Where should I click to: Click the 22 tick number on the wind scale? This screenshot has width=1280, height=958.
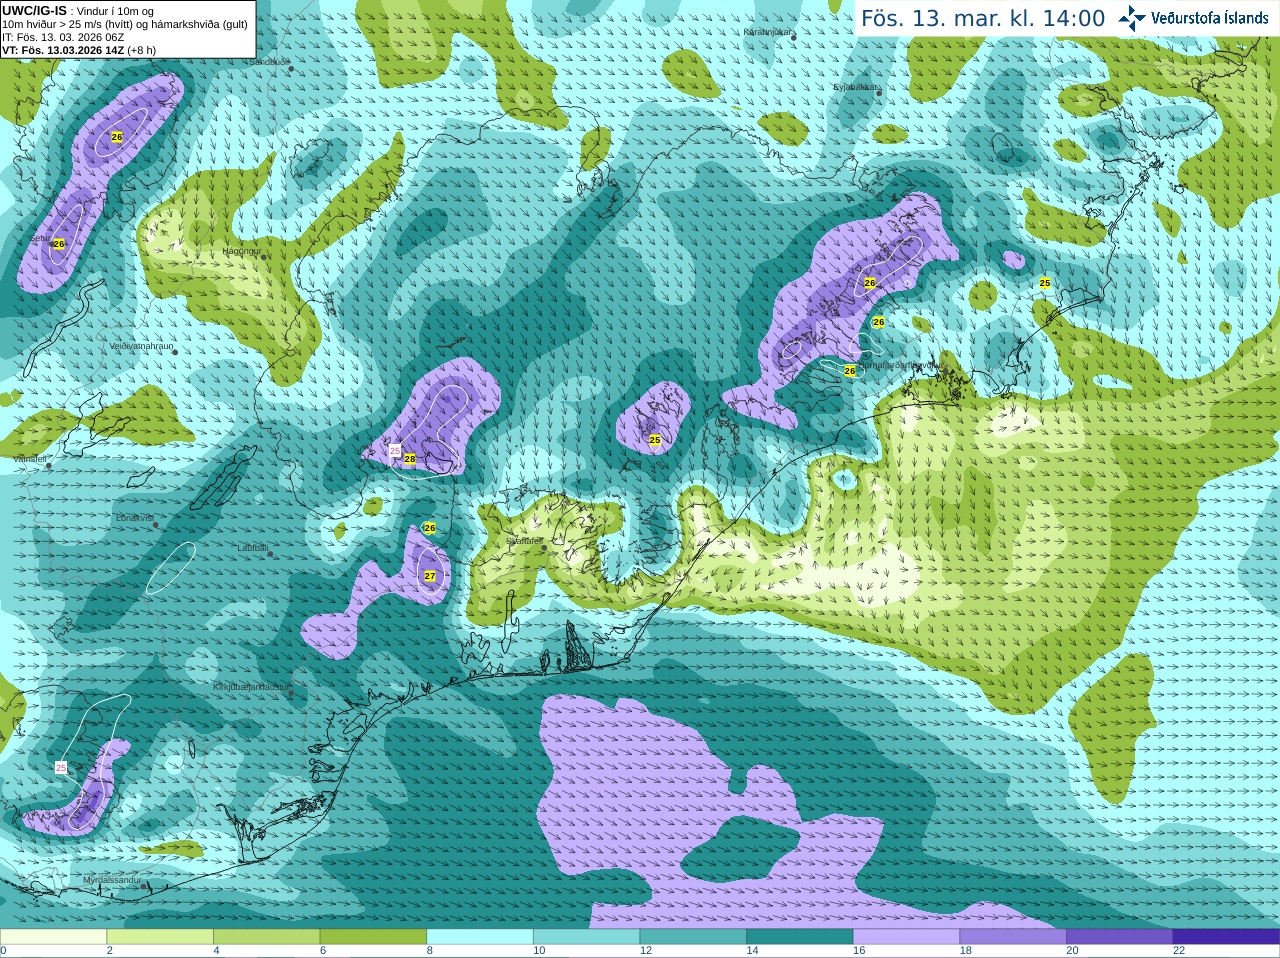(x=1179, y=951)
